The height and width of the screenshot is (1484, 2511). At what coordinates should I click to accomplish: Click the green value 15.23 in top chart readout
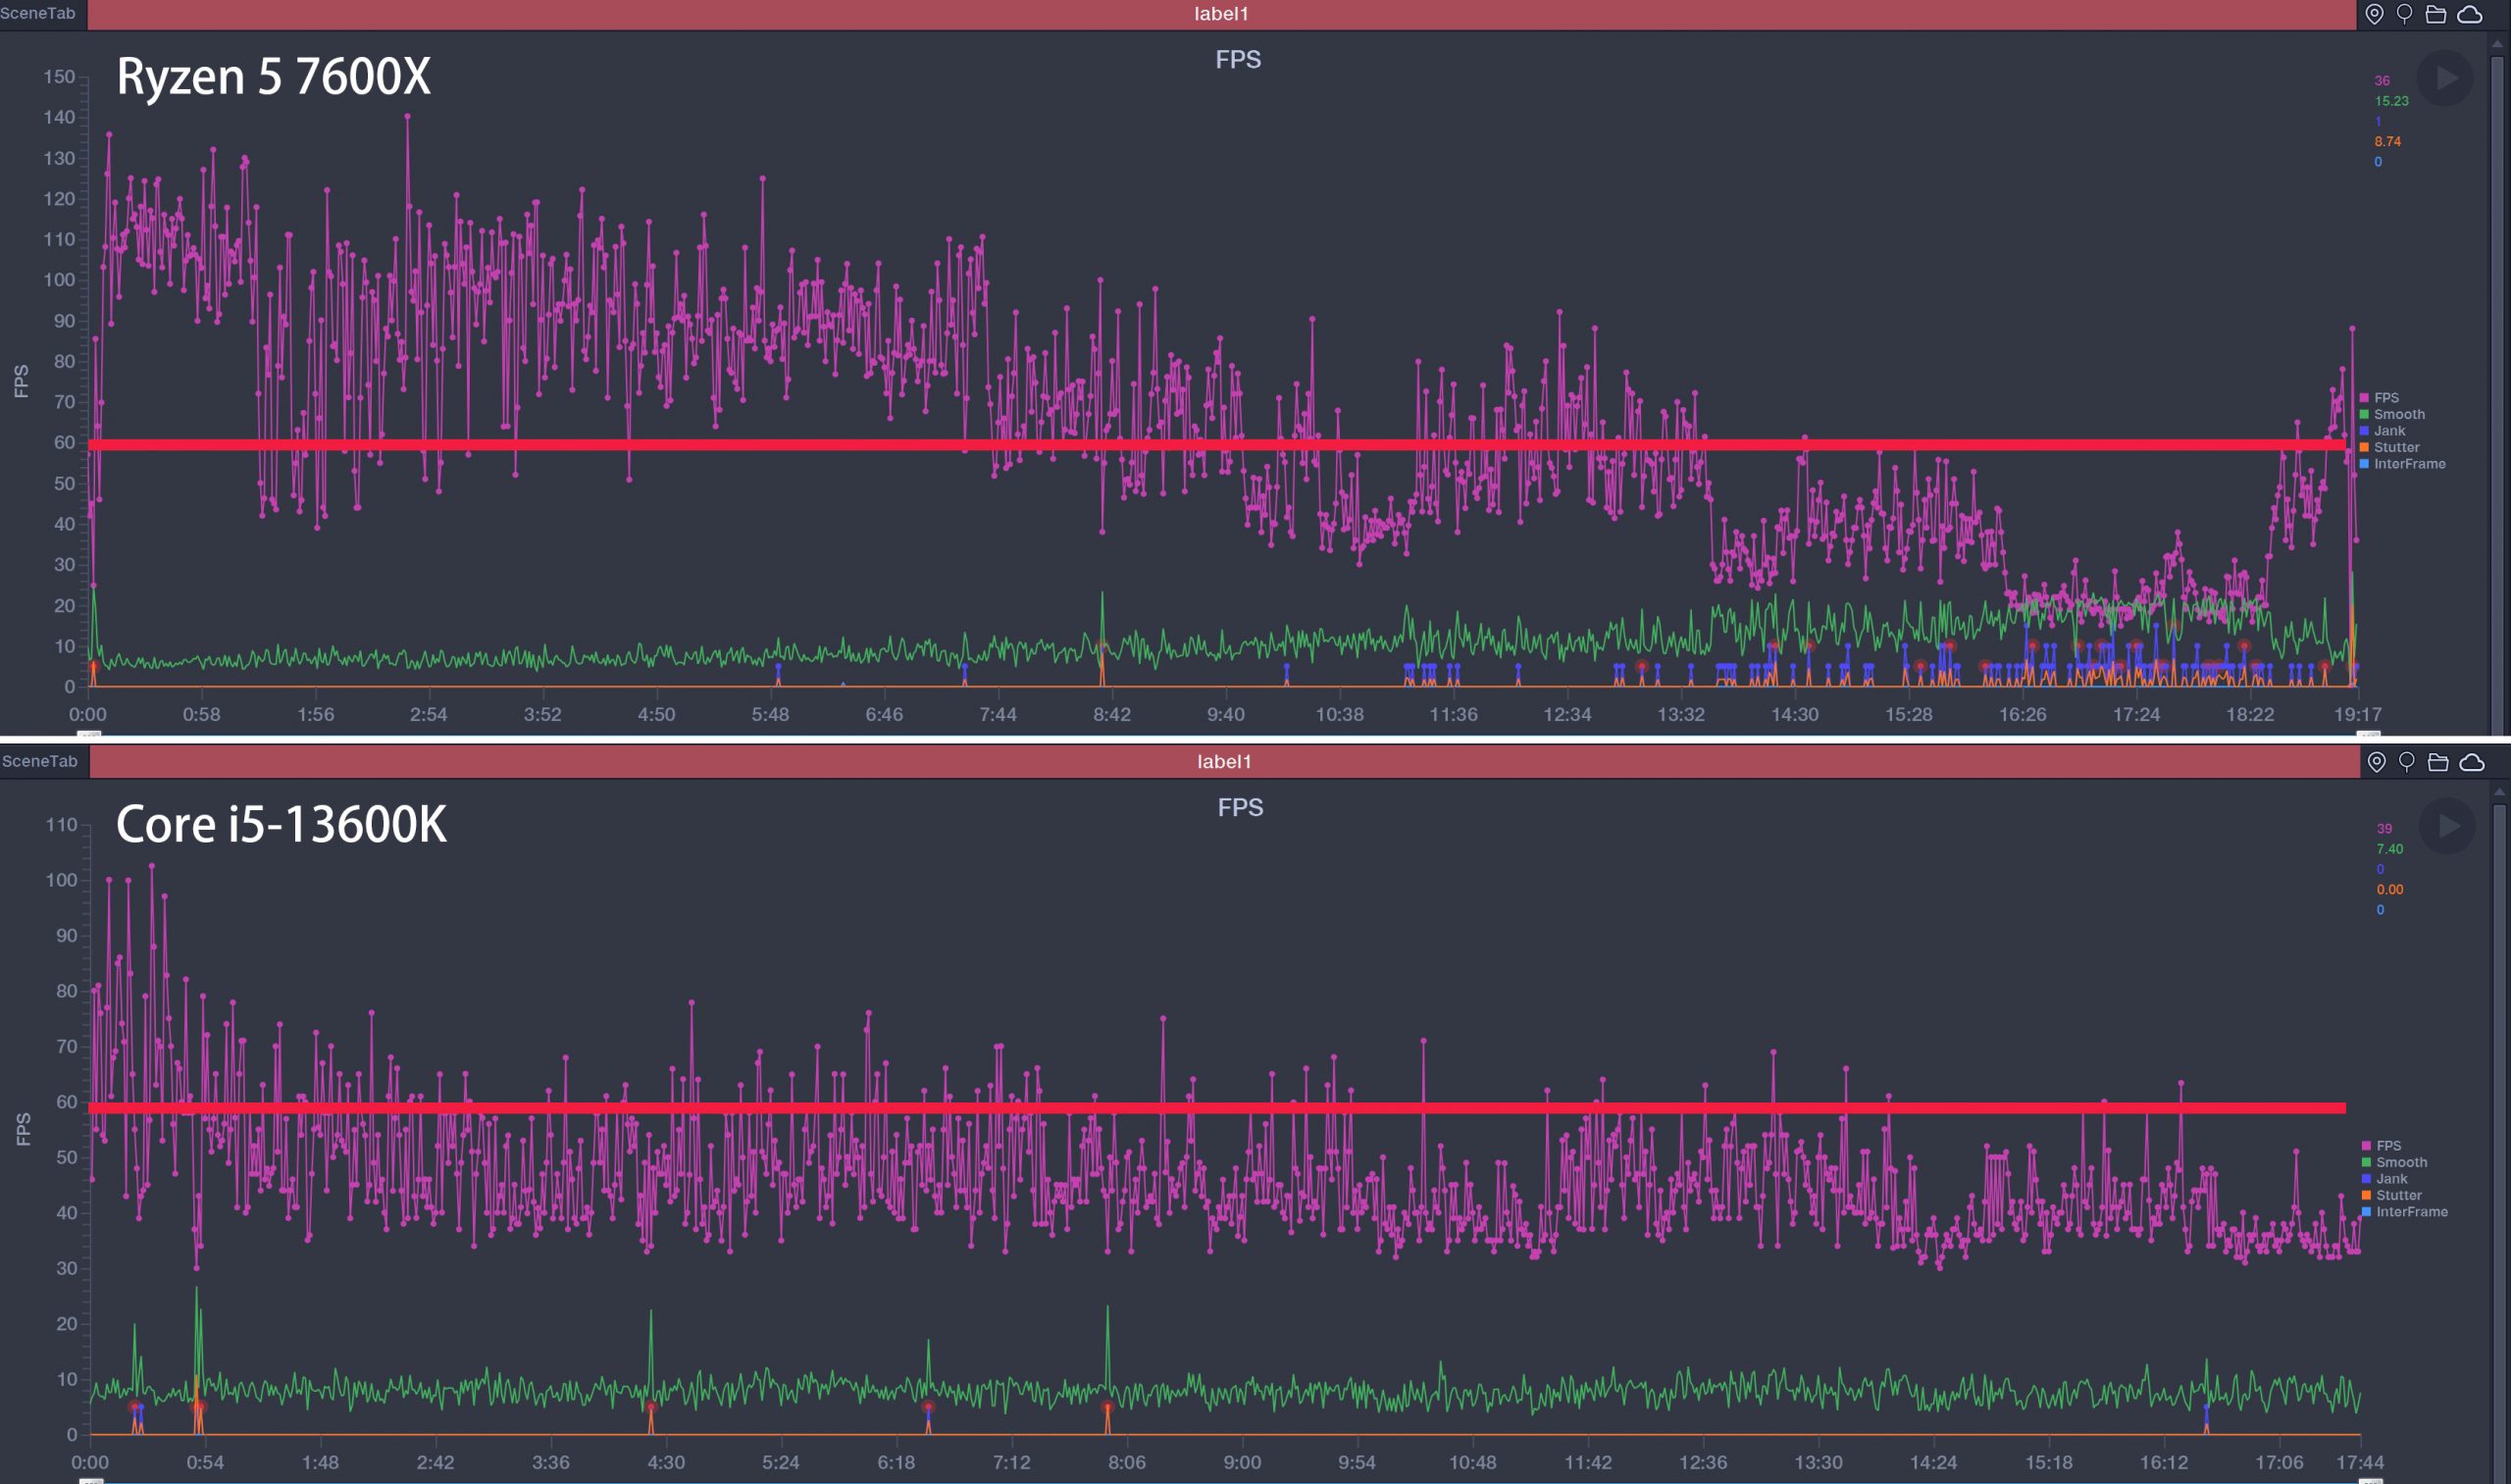coord(2391,101)
